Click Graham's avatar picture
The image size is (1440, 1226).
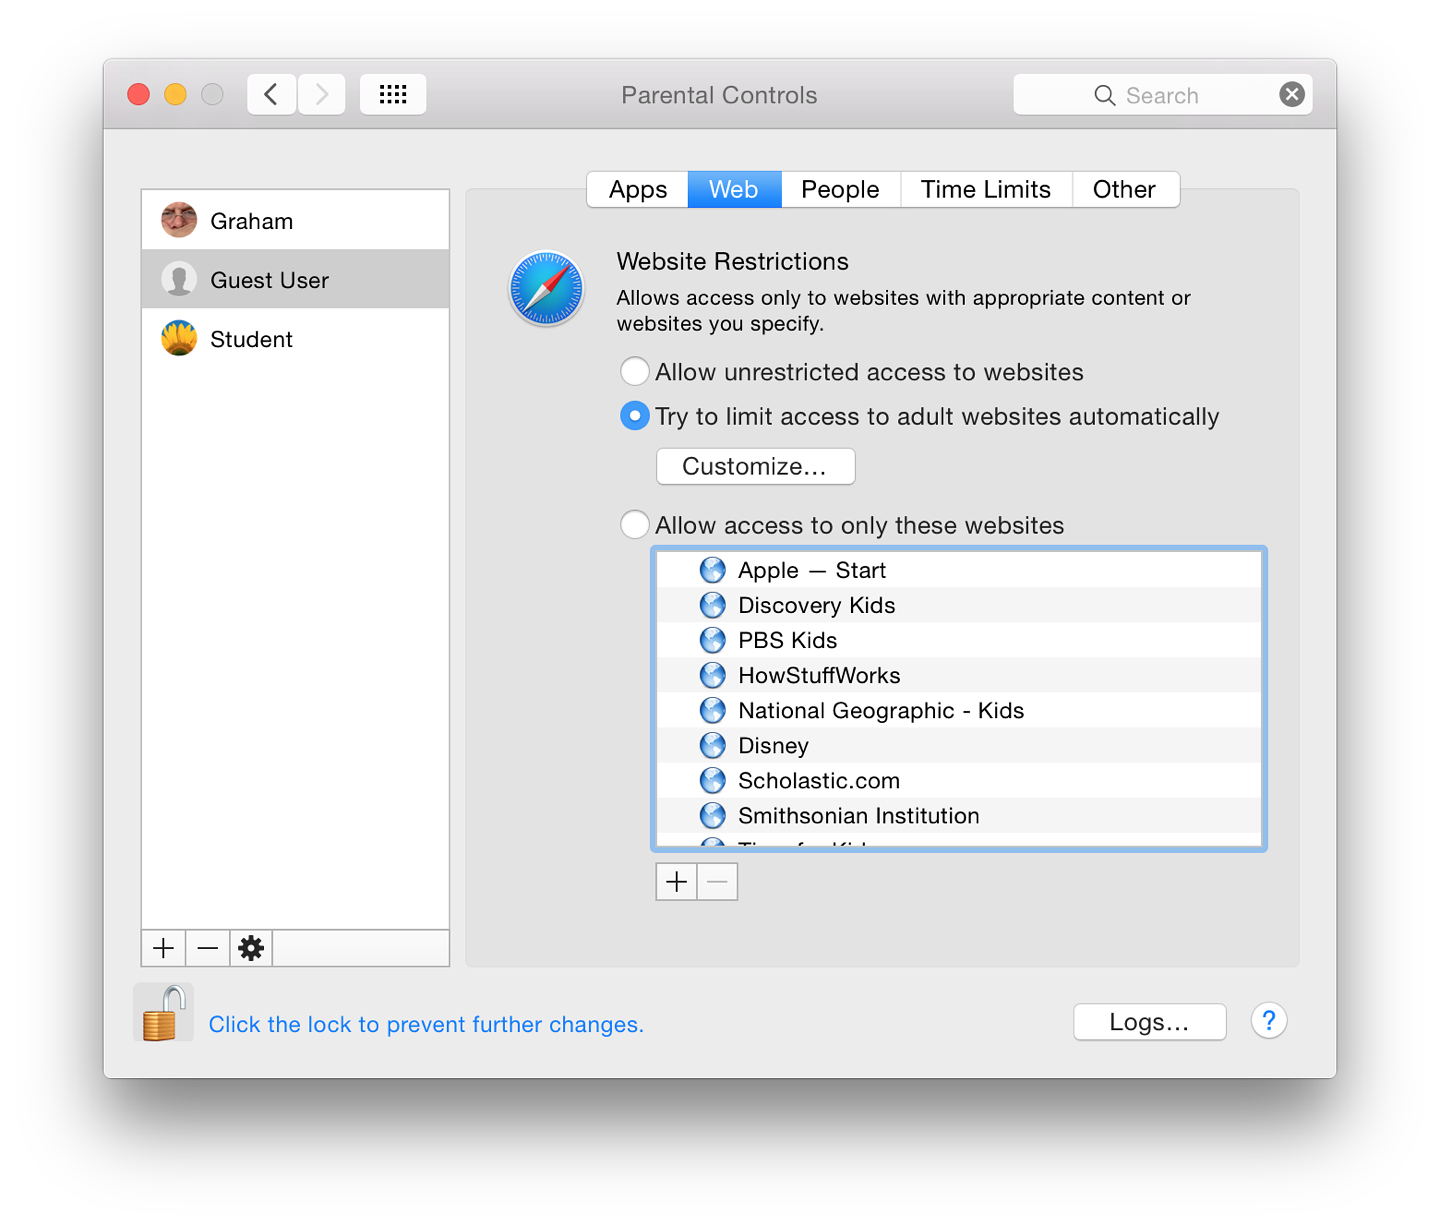(179, 220)
